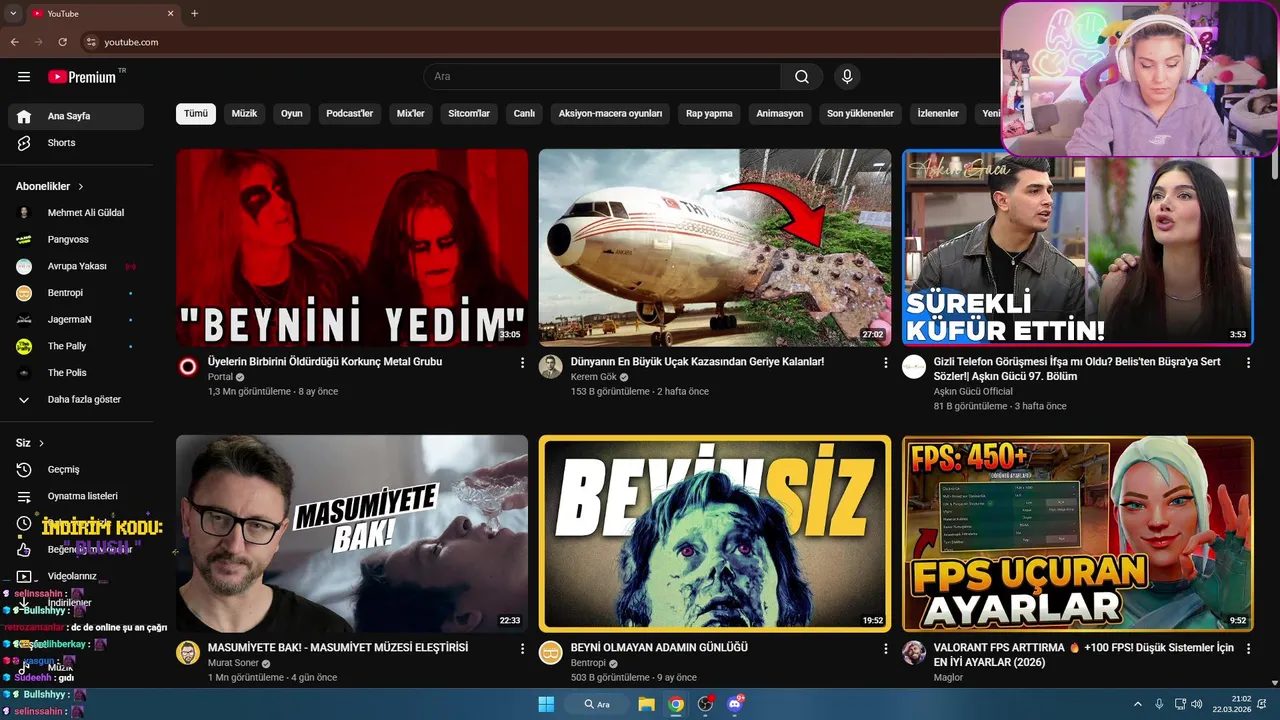Select Aksiyon-macera oyunları filter chip

point(610,114)
